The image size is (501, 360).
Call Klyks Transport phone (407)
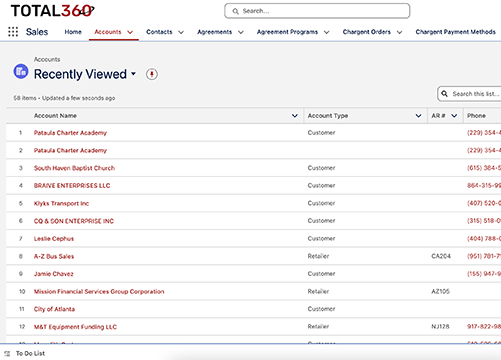click(x=484, y=203)
